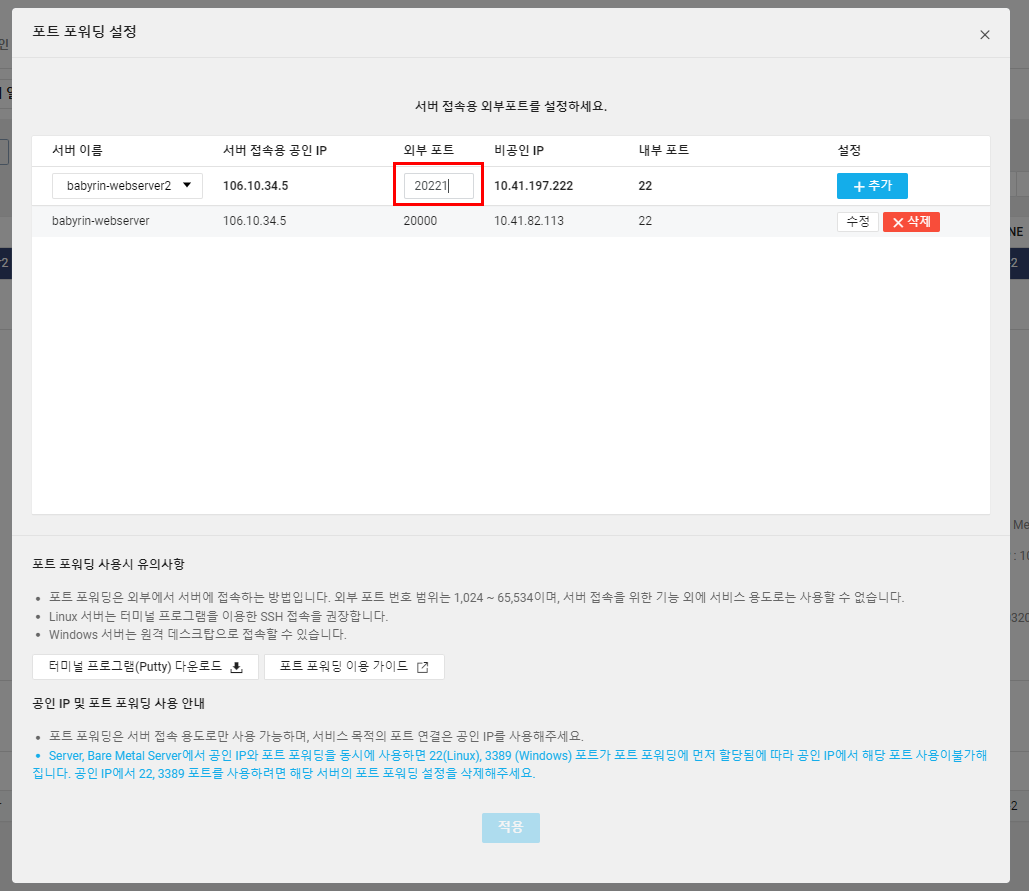Delete the babyrin-webserver rule with 삭제
Image resolution: width=1029 pixels, height=891 pixels.
911,222
